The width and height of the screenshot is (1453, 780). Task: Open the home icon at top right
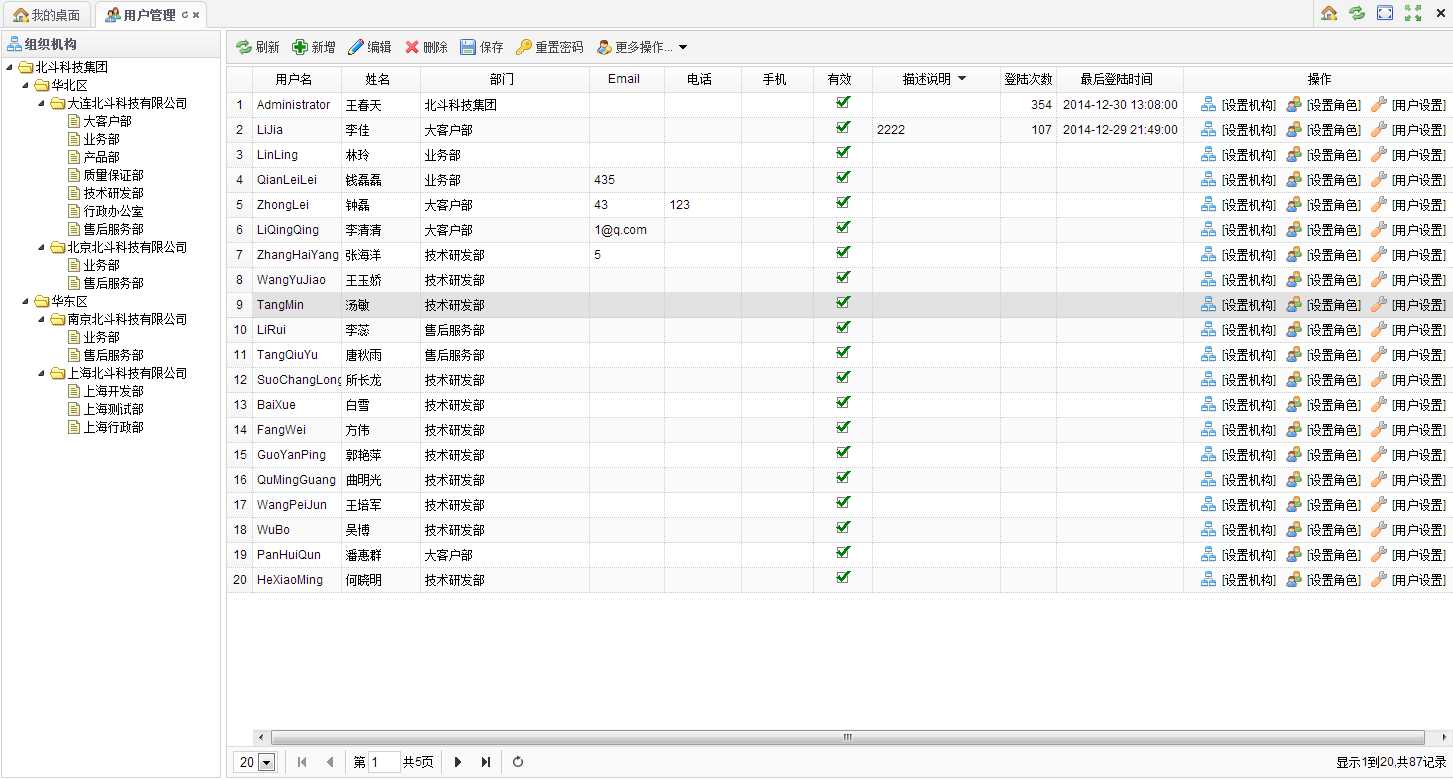click(1329, 13)
